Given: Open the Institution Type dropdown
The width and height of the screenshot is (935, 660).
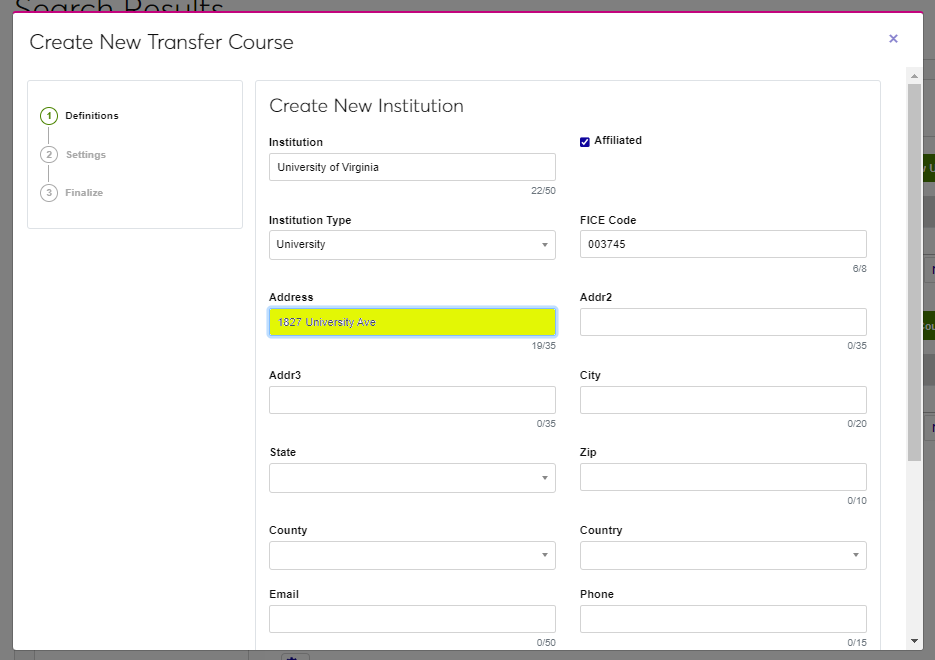Looking at the screenshot, I should click(412, 245).
